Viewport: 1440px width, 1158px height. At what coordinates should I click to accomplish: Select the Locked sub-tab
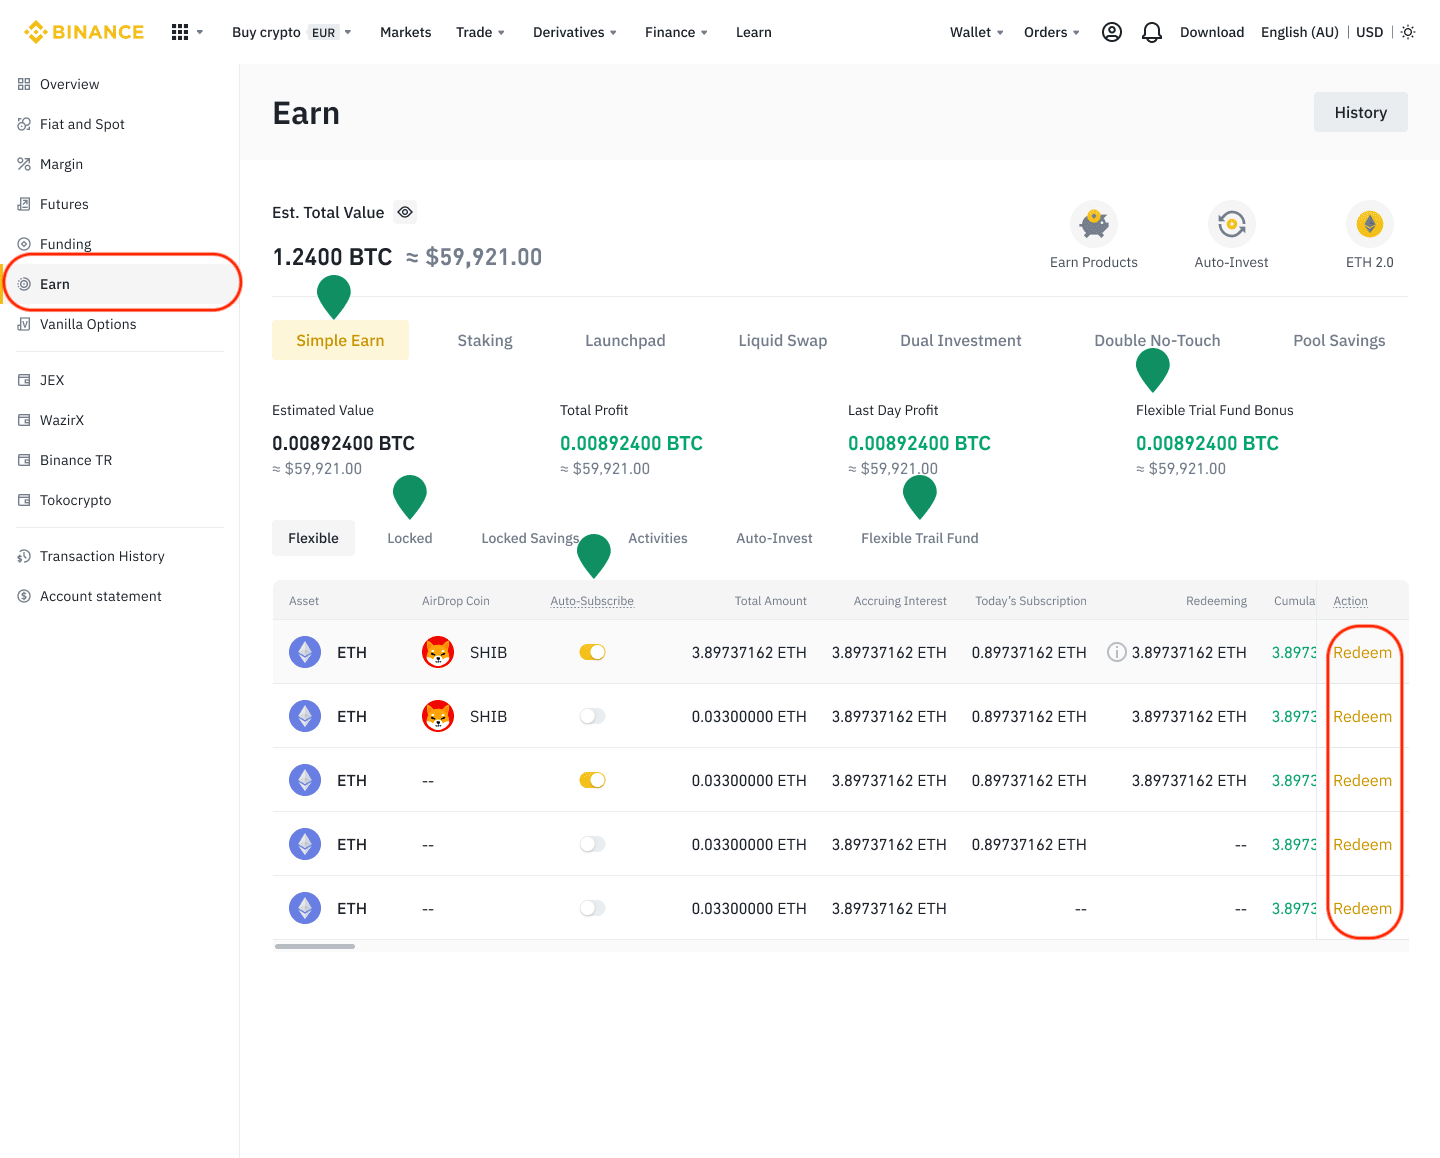[410, 538]
